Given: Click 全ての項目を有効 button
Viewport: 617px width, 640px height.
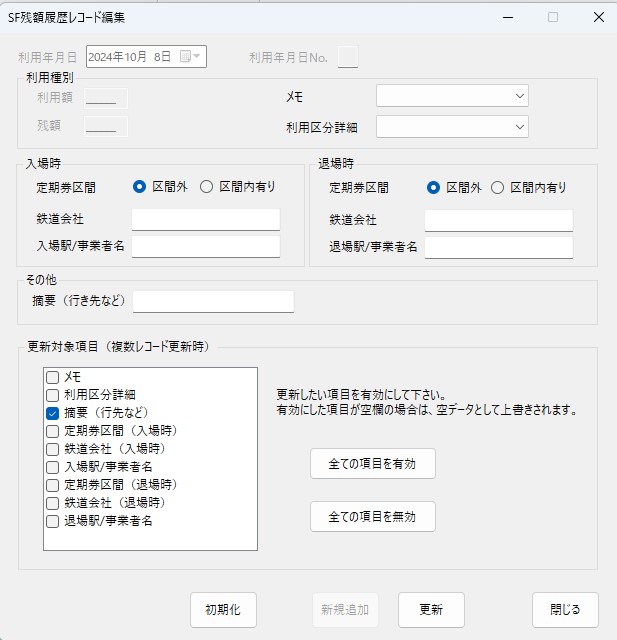Looking at the screenshot, I should [x=372, y=464].
